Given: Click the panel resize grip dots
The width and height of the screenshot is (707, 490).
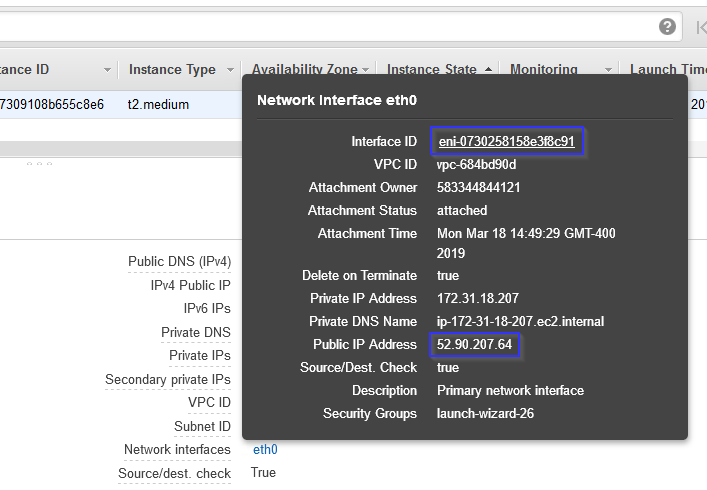Looking at the screenshot, I should click(x=39, y=164).
